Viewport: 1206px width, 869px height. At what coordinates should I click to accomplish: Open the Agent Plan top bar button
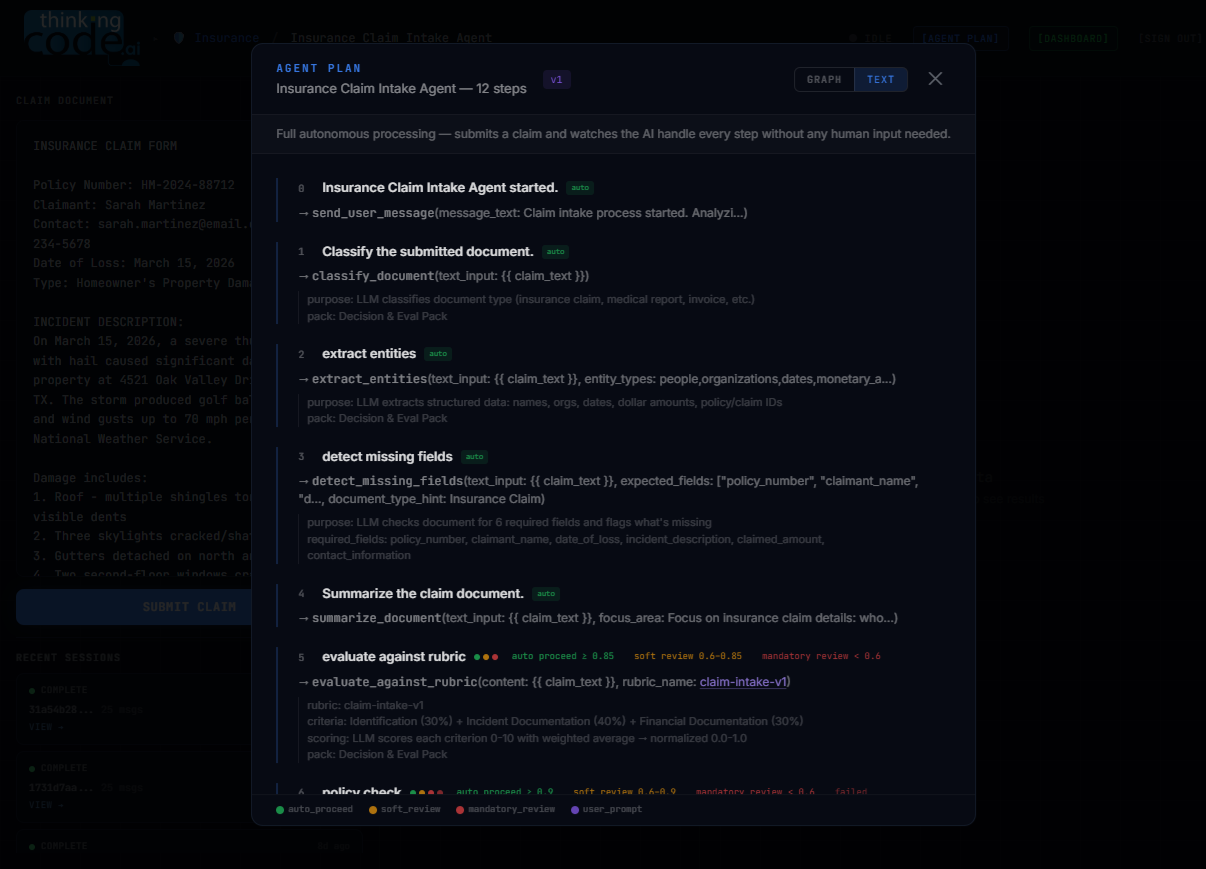click(x=960, y=39)
